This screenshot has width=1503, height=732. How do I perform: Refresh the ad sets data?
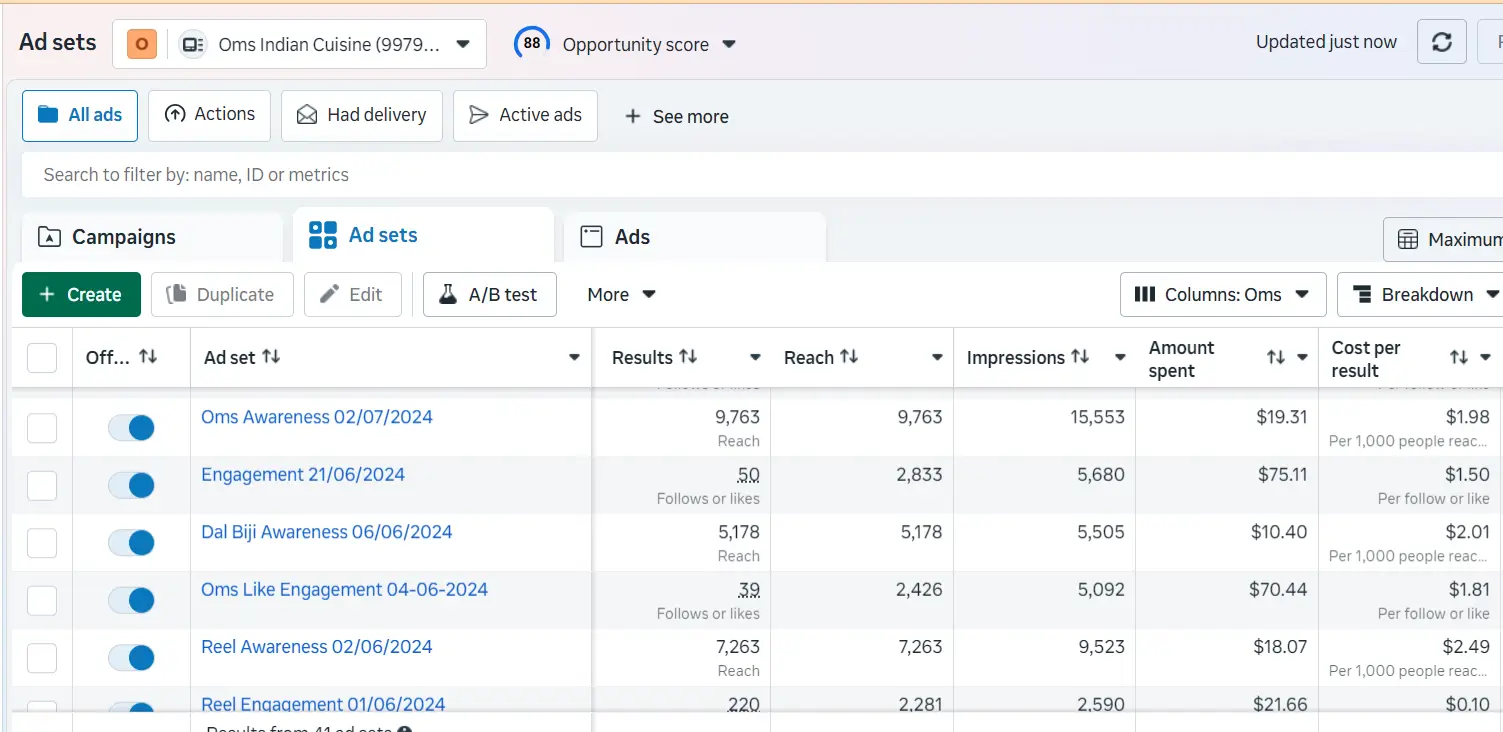point(1441,42)
